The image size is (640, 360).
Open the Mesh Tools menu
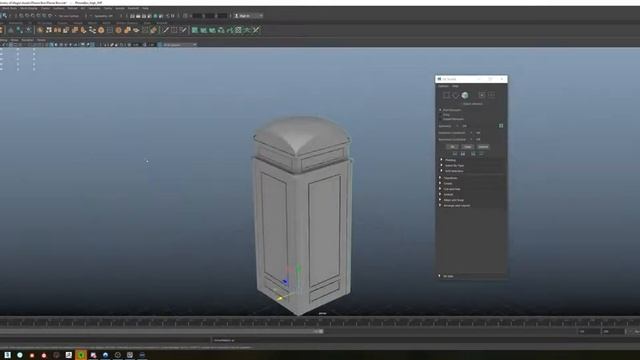point(10,8)
